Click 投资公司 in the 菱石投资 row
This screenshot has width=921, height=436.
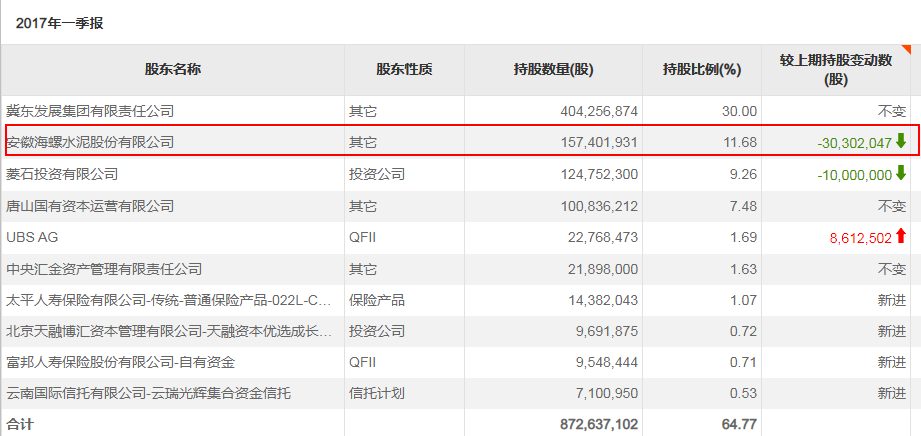[377, 174]
